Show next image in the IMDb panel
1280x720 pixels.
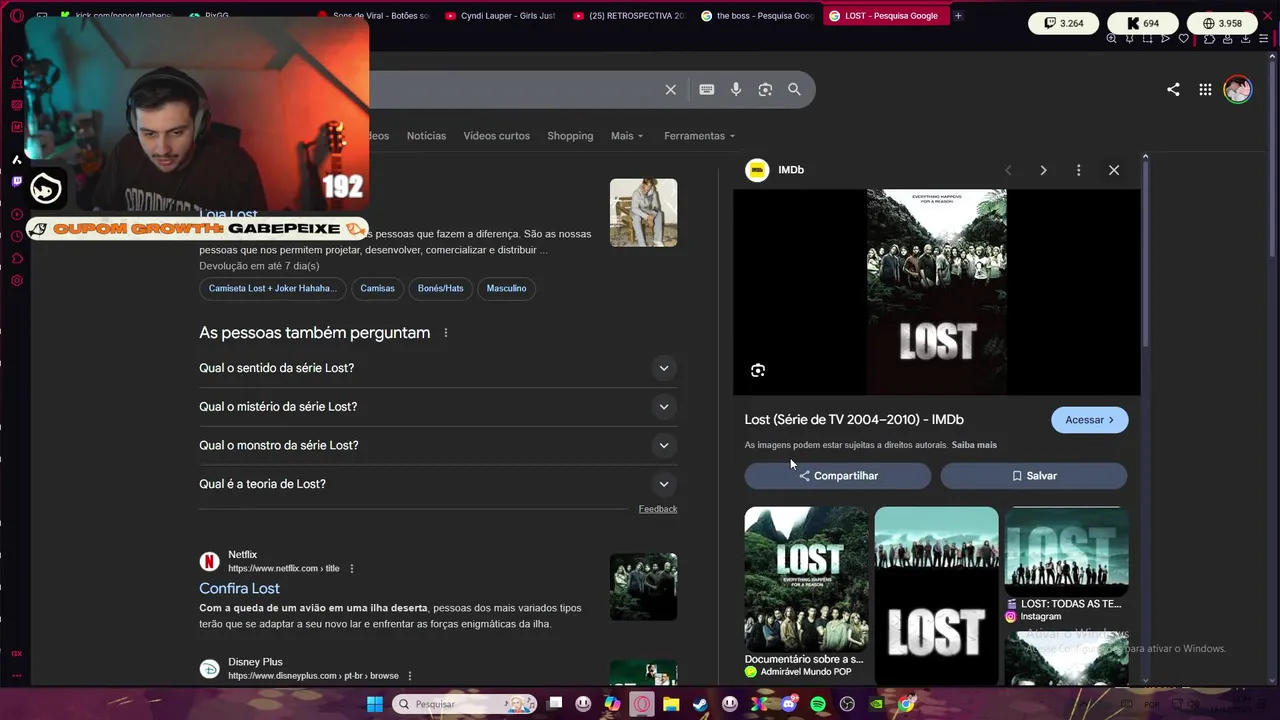[1043, 170]
